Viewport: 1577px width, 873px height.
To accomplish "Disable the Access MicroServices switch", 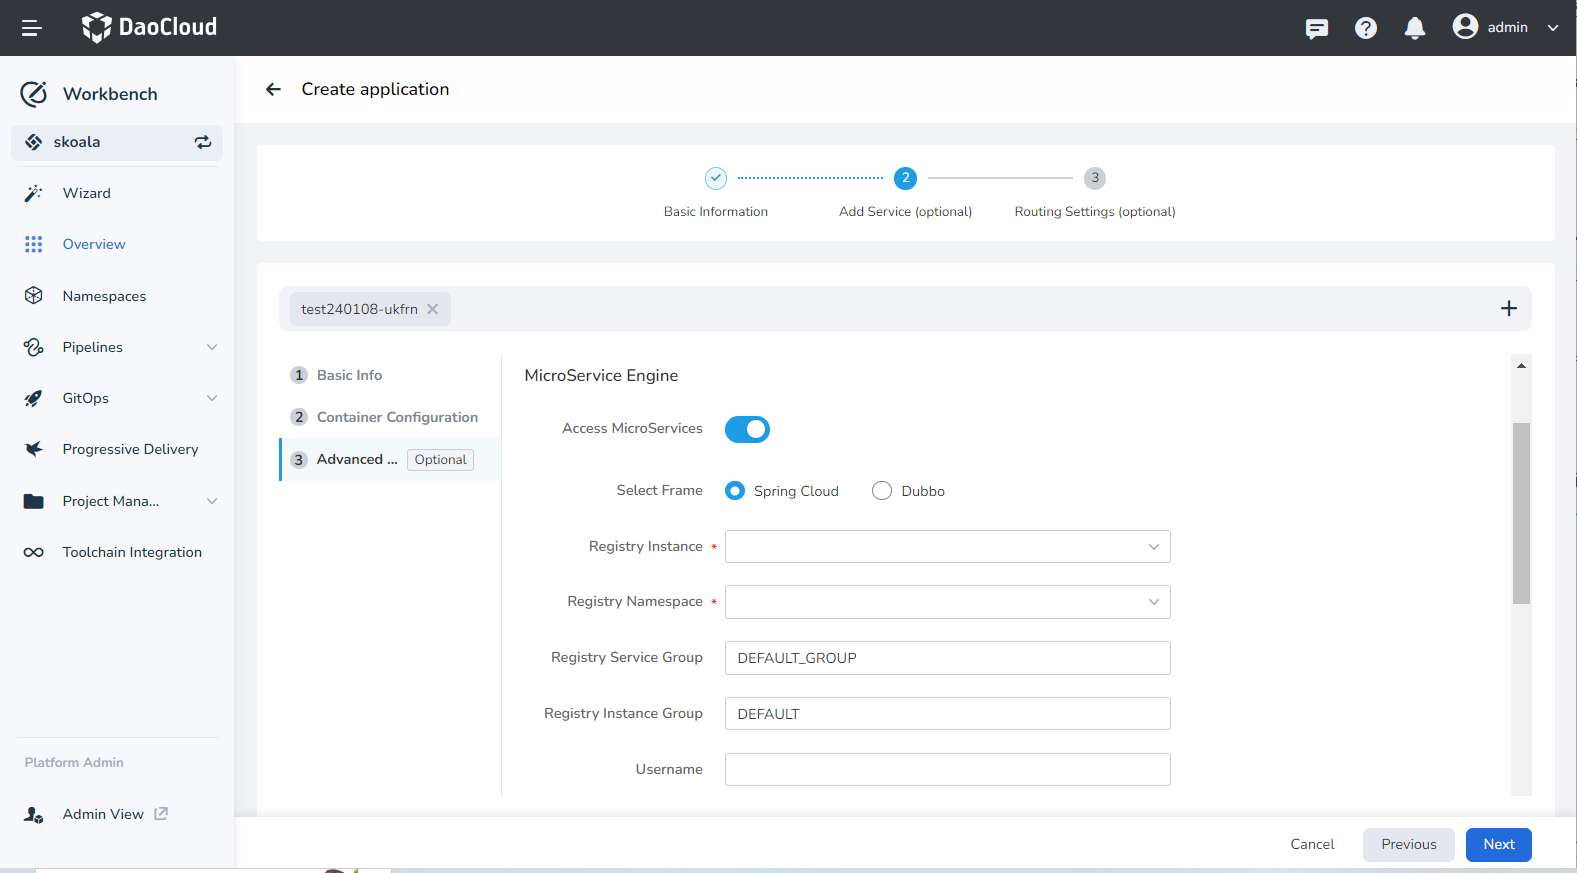I will (x=747, y=429).
